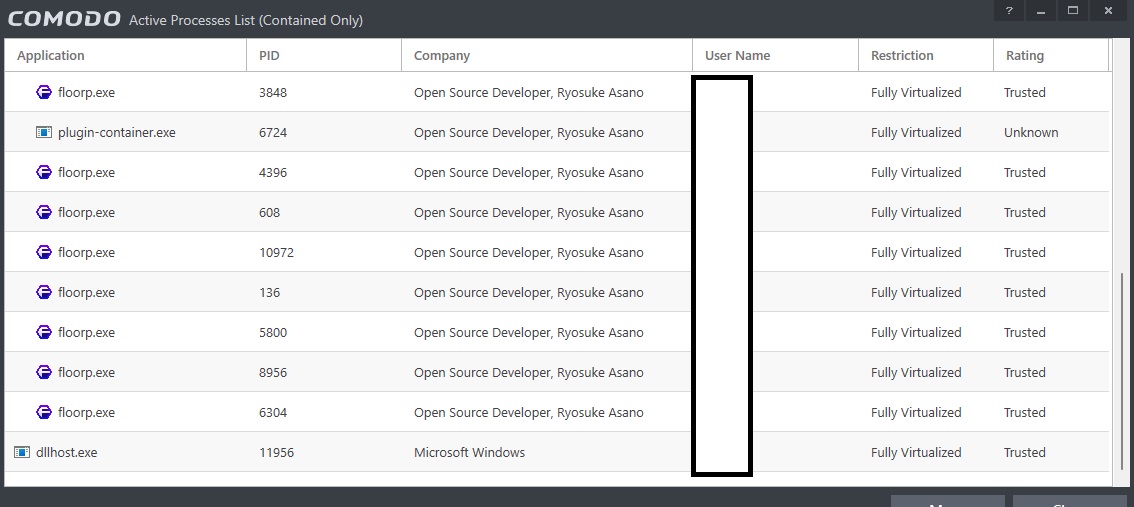Click the Company column header
Screen dimensions: 1134x507
(441, 56)
